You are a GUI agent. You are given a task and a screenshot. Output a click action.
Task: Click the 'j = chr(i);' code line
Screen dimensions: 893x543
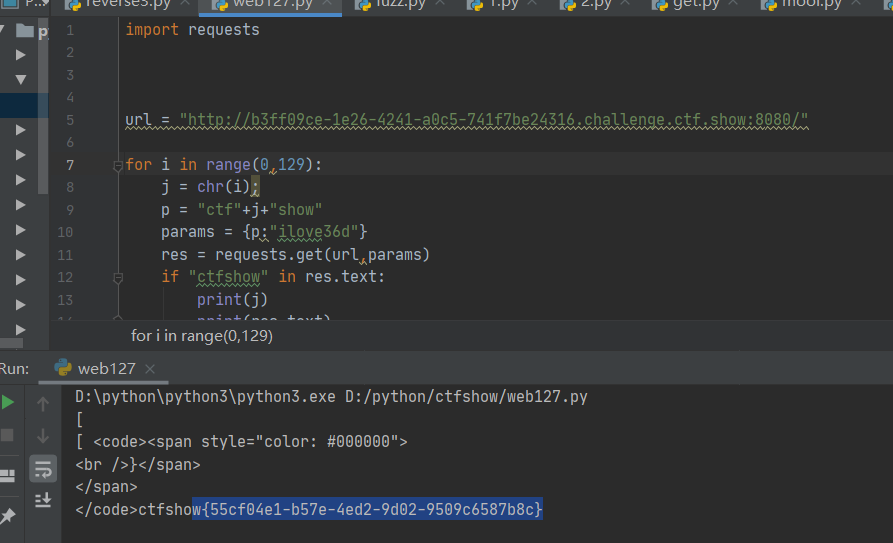click(210, 187)
